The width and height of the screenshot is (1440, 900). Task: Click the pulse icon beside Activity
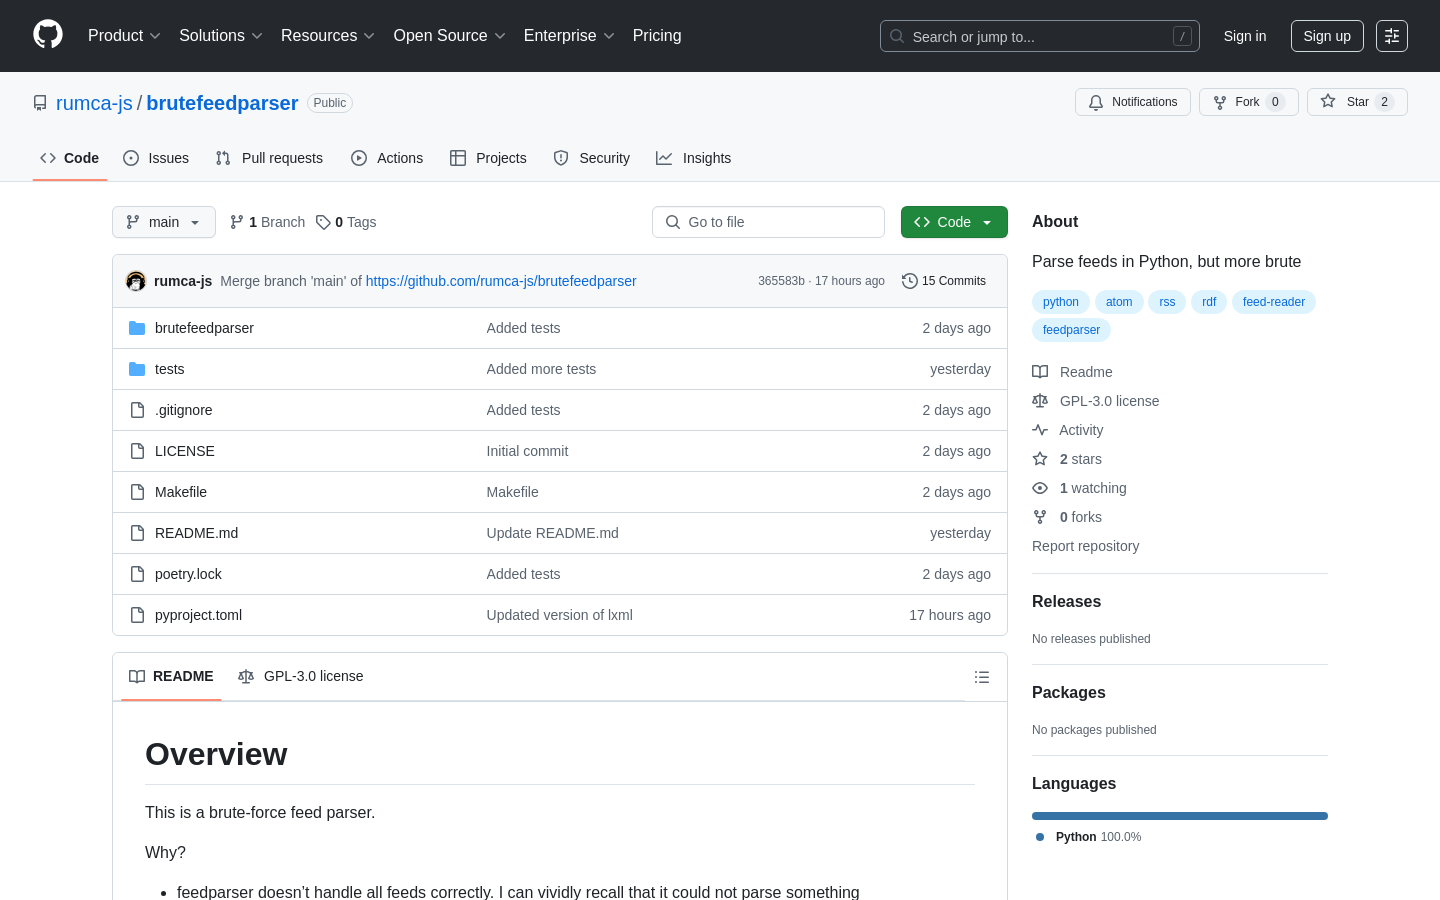click(x=1040, y=430)
